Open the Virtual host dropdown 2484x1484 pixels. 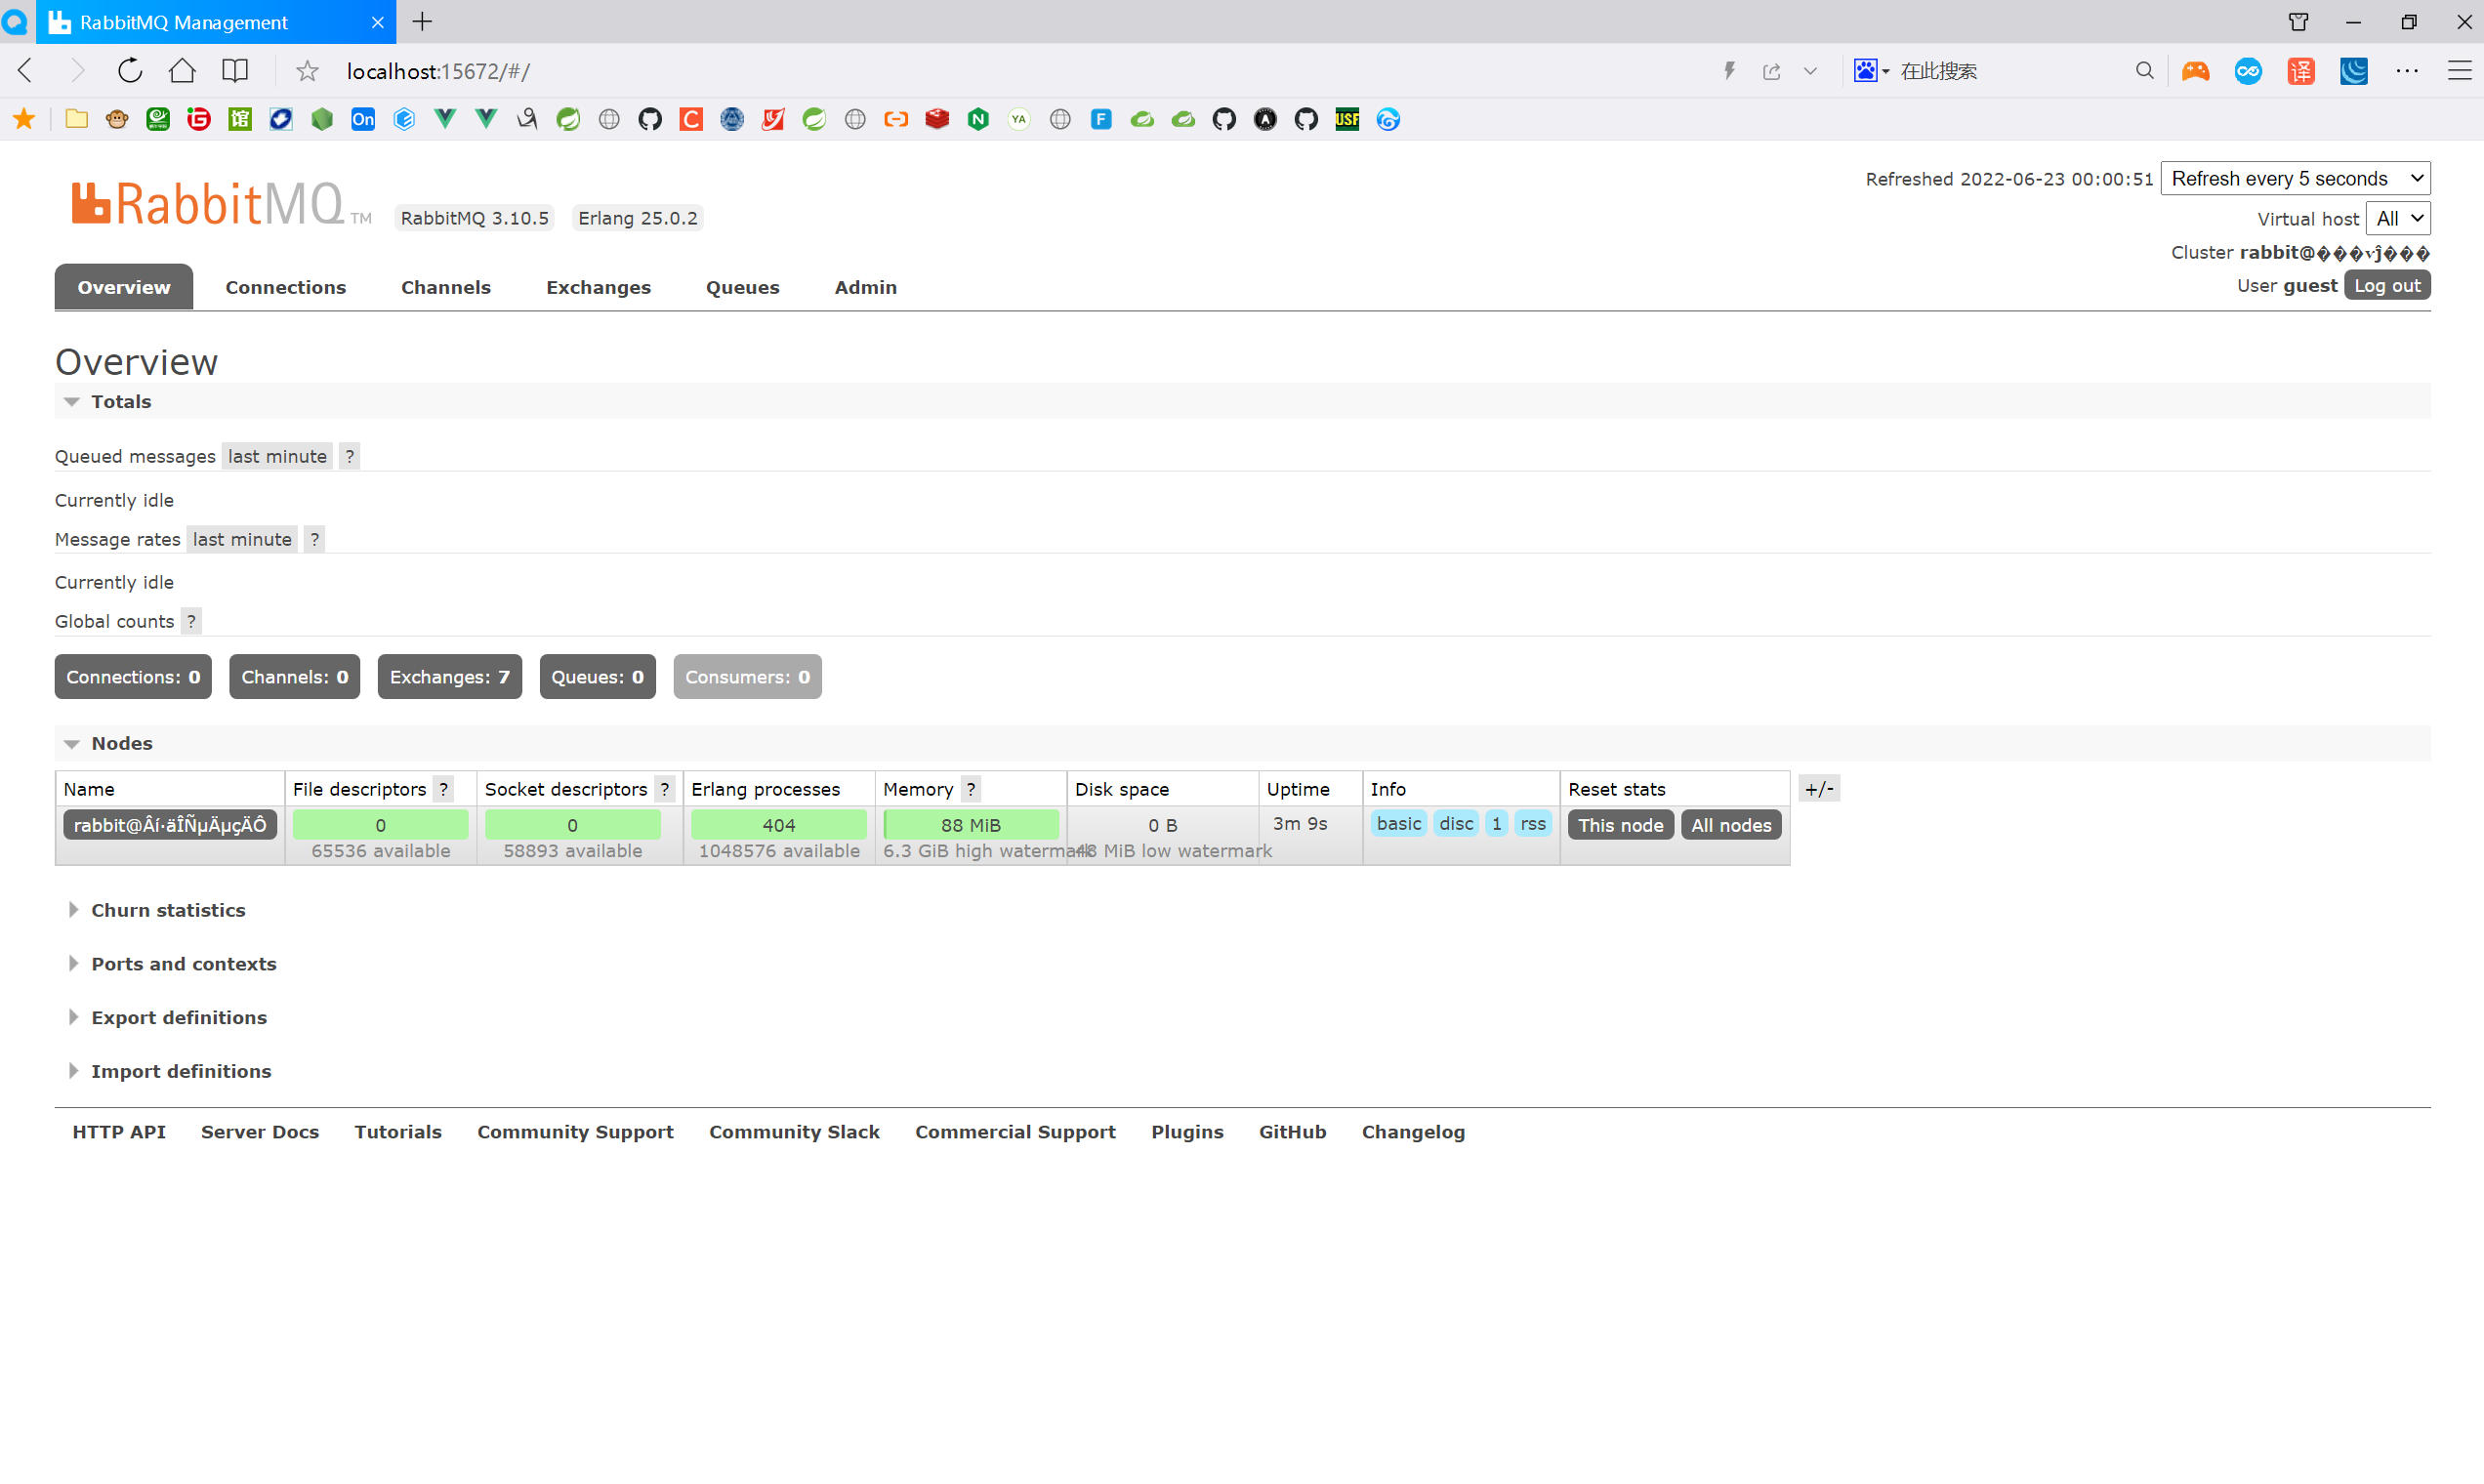point(2398,219)
